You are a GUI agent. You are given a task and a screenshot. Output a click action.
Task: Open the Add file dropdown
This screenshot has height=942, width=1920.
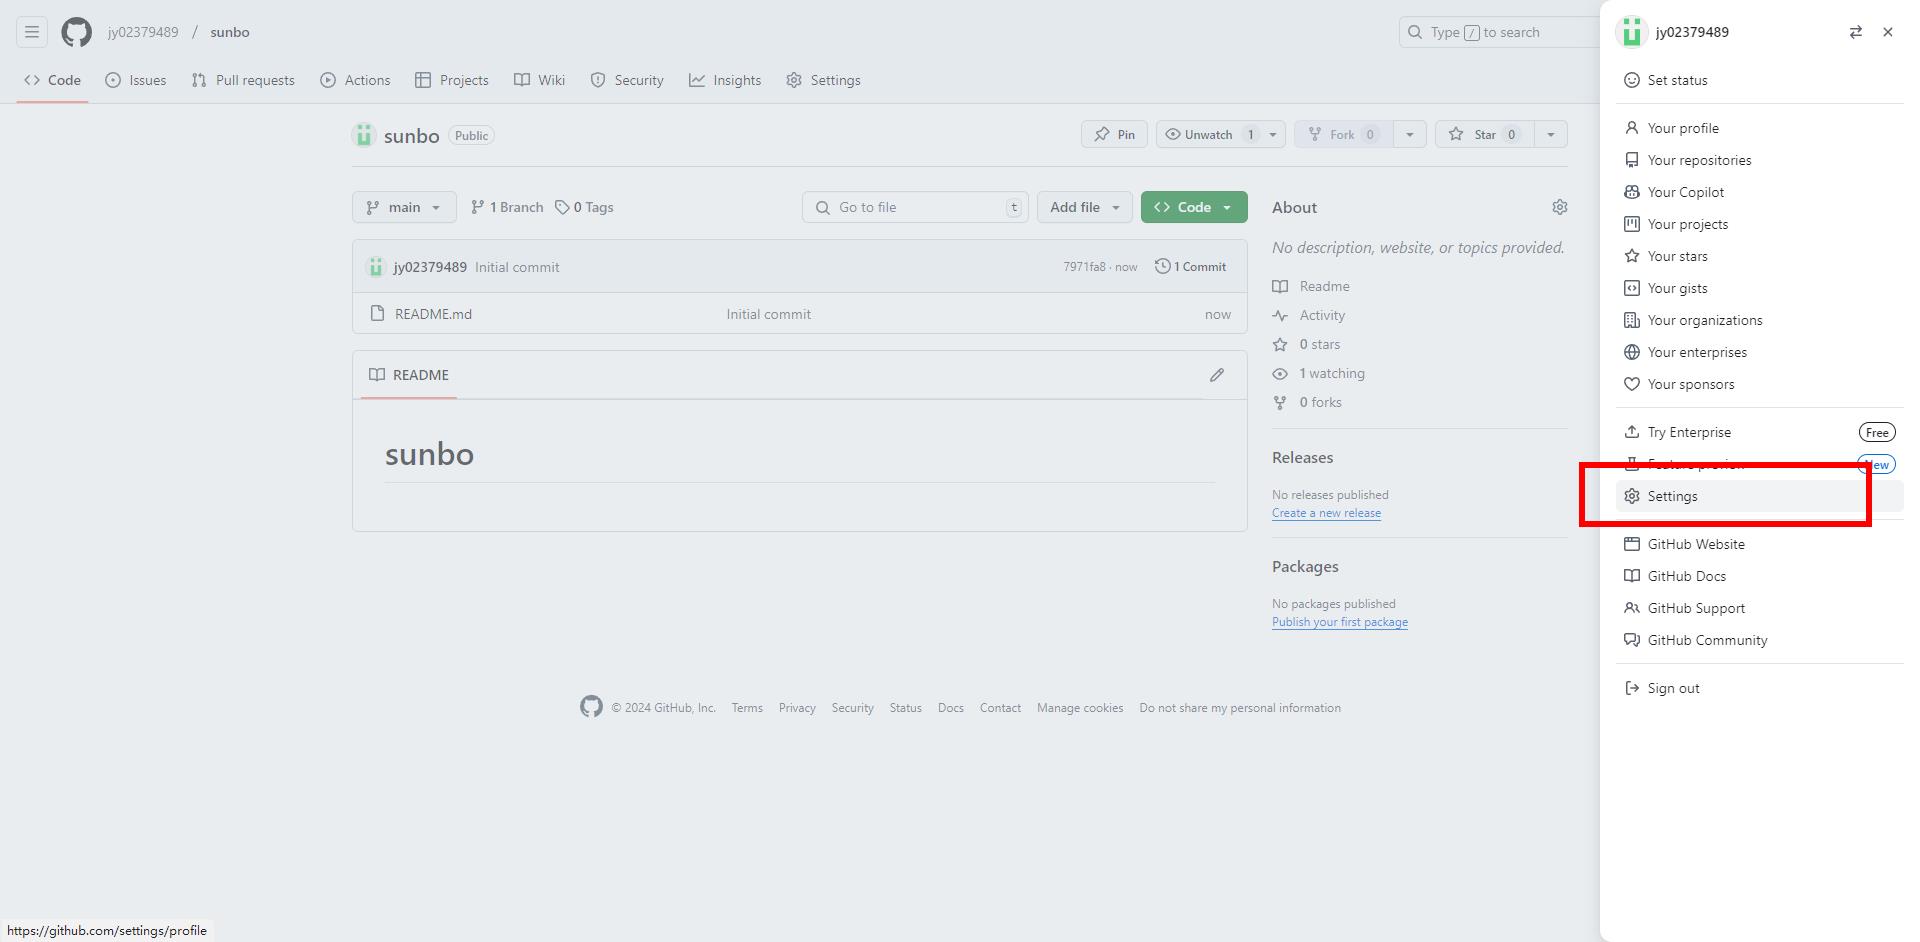(x=1085, y=207)
